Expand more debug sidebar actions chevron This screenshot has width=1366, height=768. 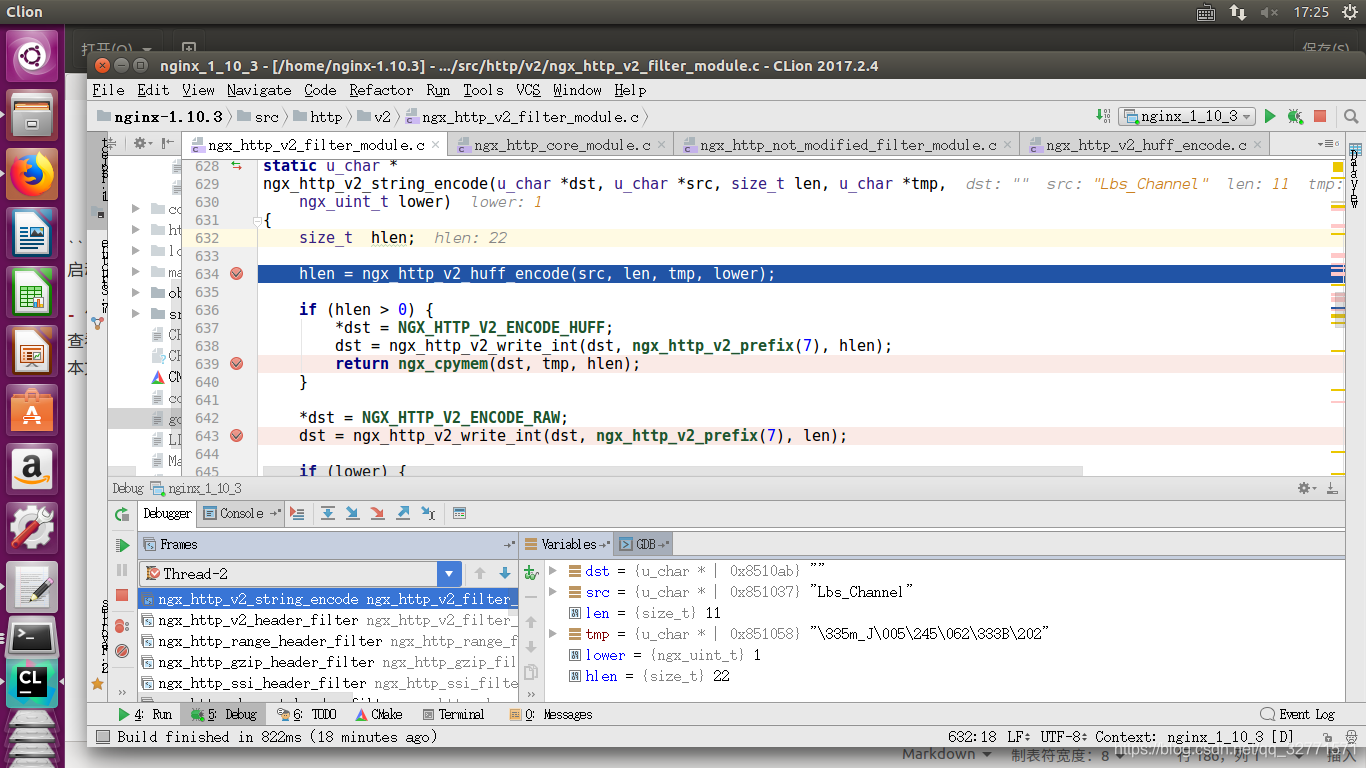122,692
